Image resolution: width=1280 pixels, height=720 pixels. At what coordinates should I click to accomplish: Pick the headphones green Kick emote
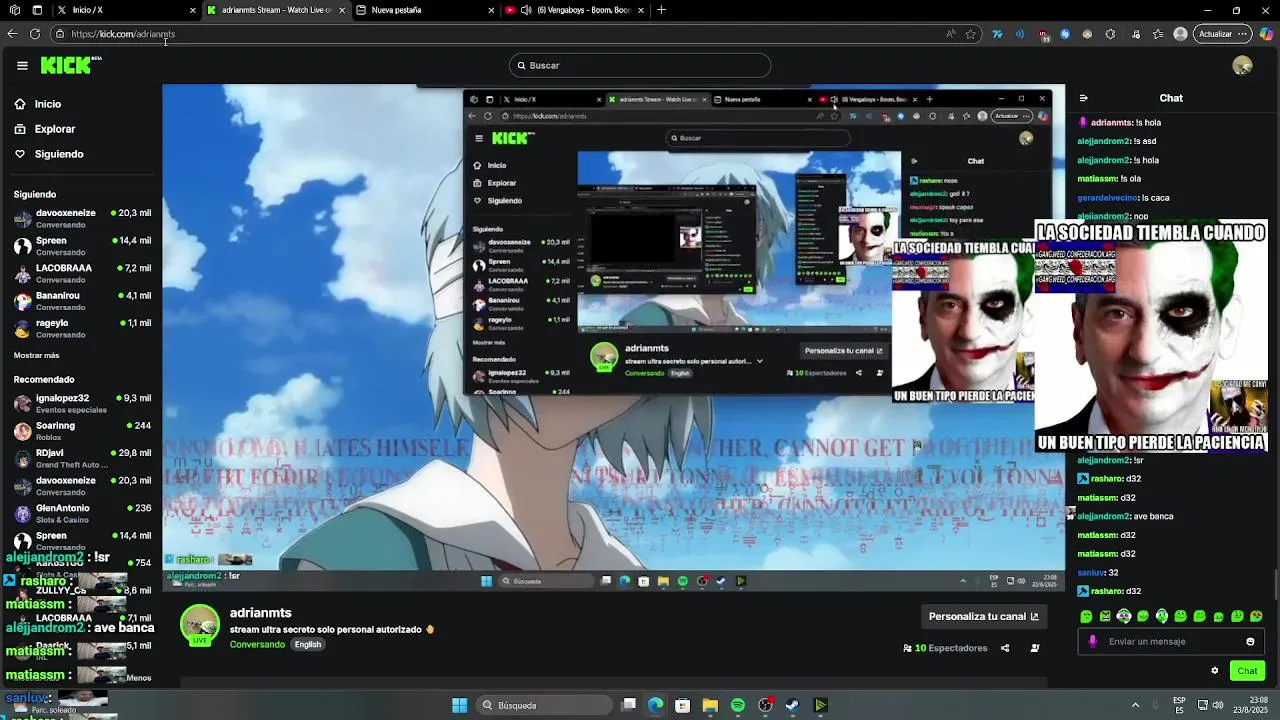coord(1162,616)
